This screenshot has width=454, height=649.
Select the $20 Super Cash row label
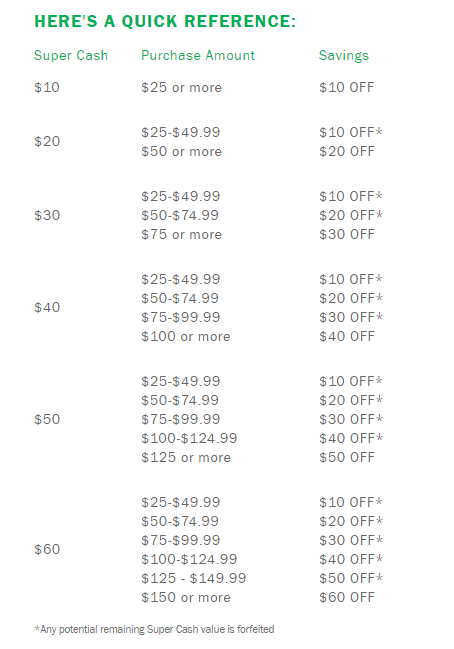click(x=47, y=142)
